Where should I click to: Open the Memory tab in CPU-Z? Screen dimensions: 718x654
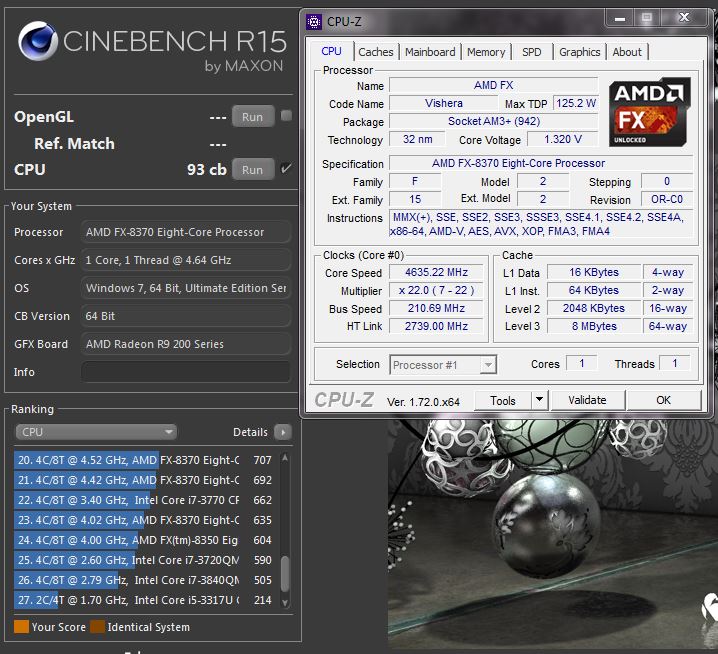486,52
